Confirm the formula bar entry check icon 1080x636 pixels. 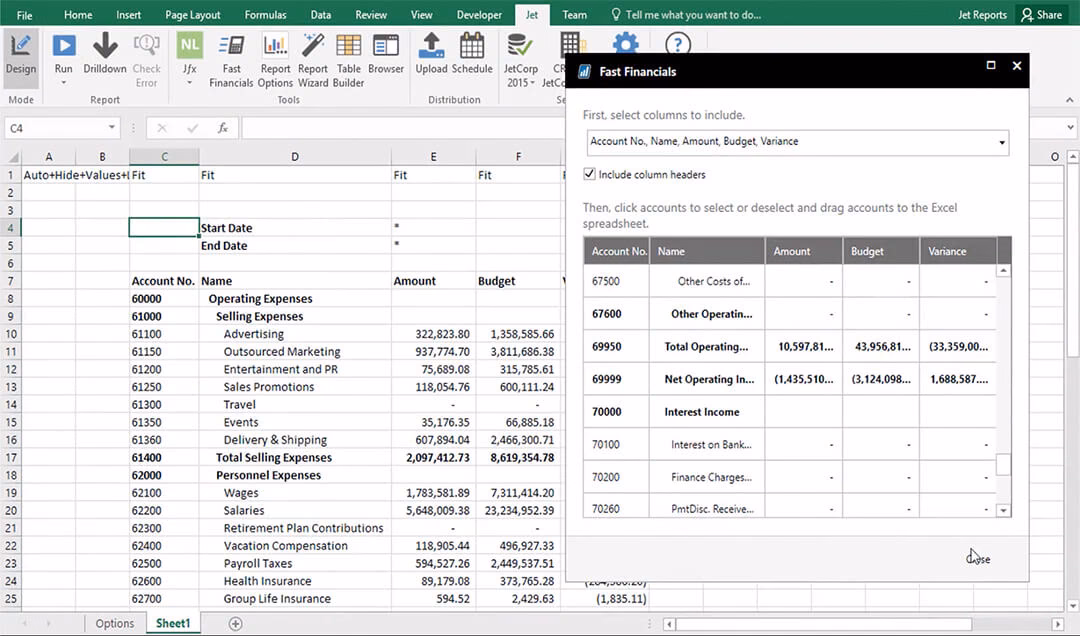click(x=192, y=128)
